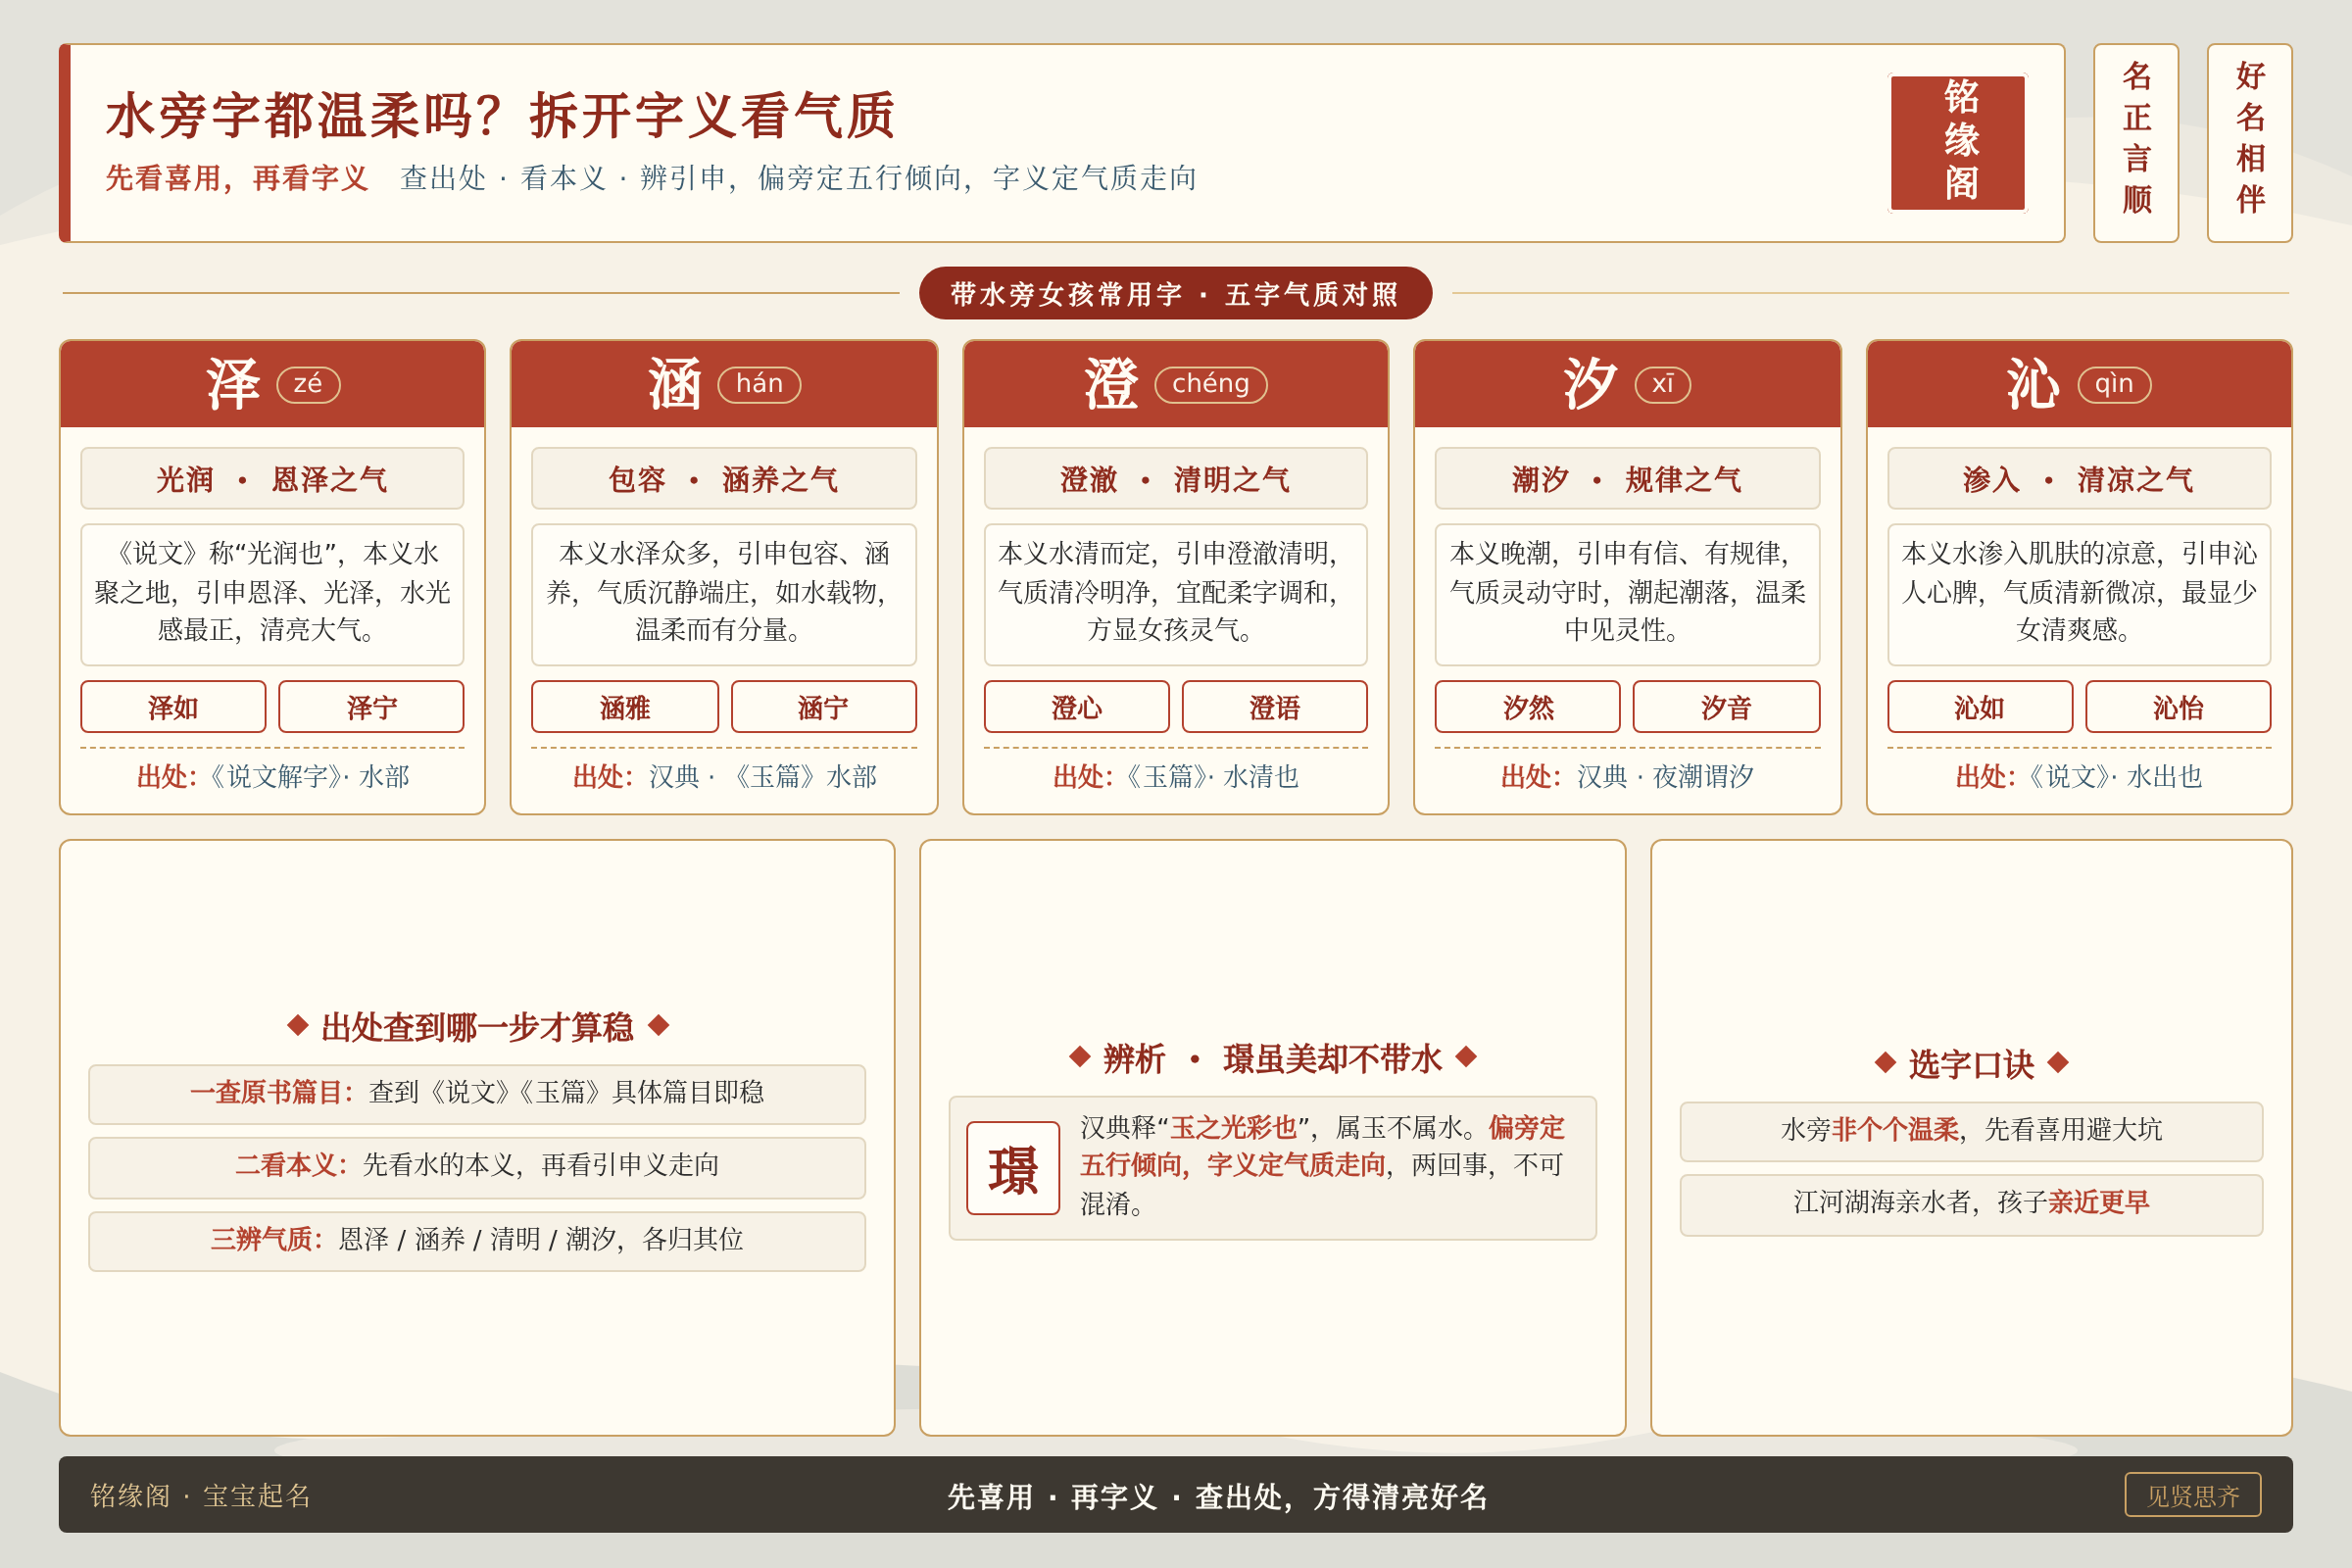Click the chéng pinyin pill
Screen dimensions: 2352x1568
click(x=1211, y=385)
